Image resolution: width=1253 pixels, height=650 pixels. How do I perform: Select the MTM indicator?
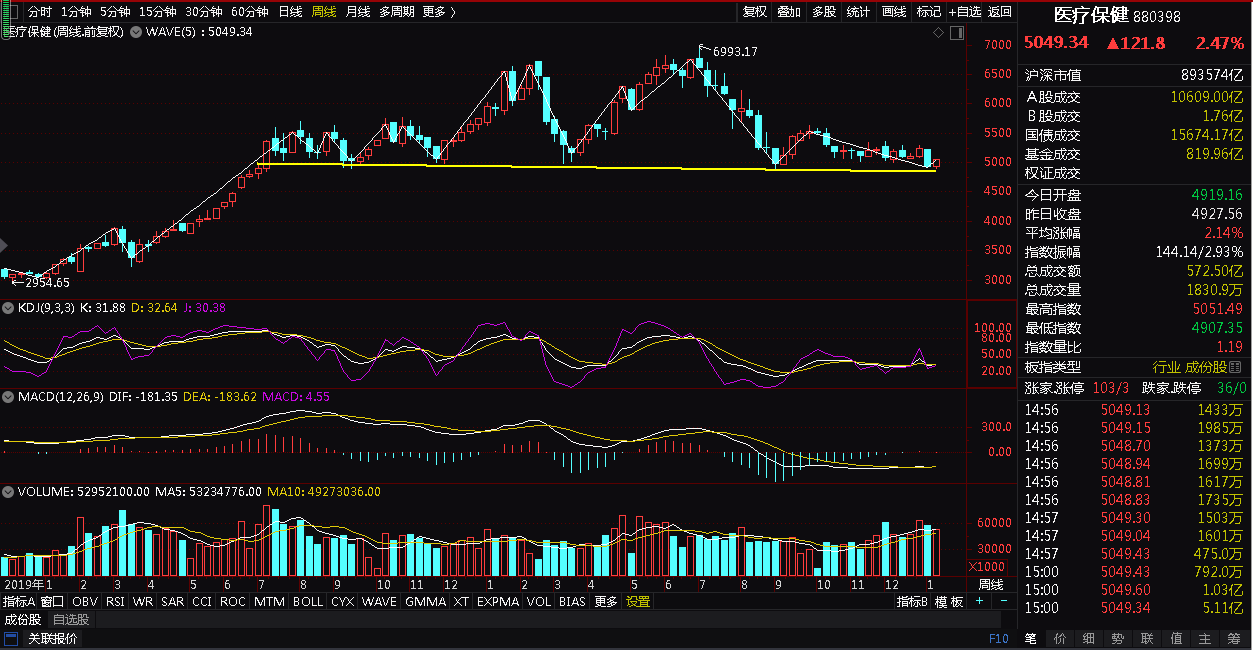coord(269,601)
